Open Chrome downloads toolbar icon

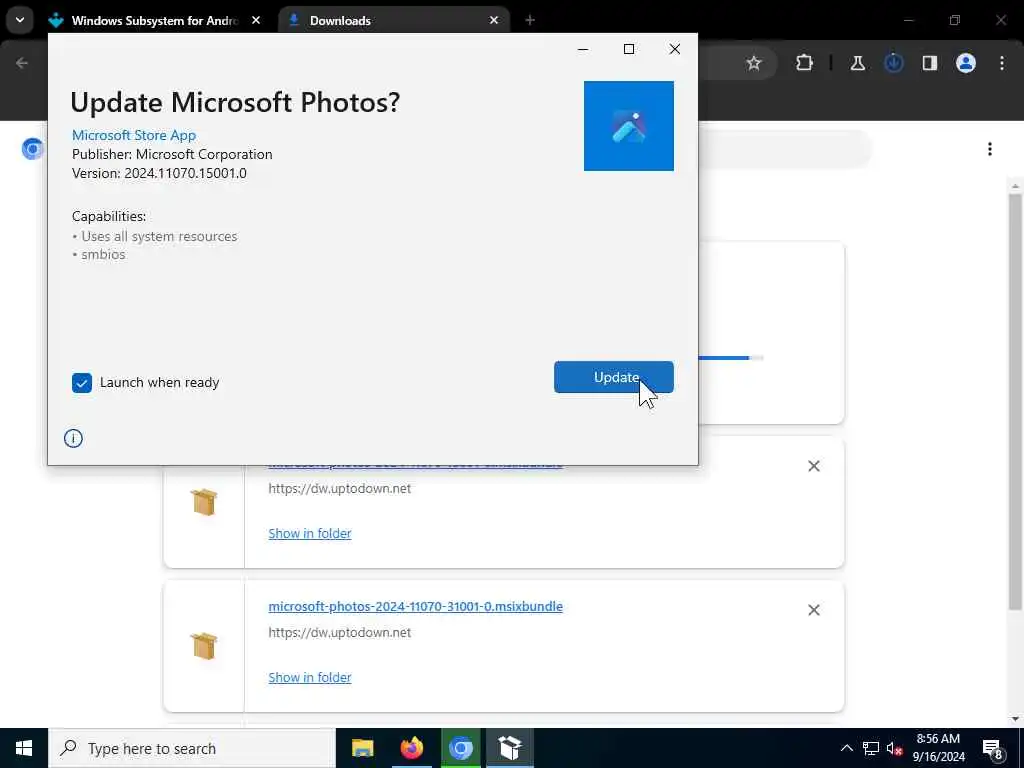point(893,63)
